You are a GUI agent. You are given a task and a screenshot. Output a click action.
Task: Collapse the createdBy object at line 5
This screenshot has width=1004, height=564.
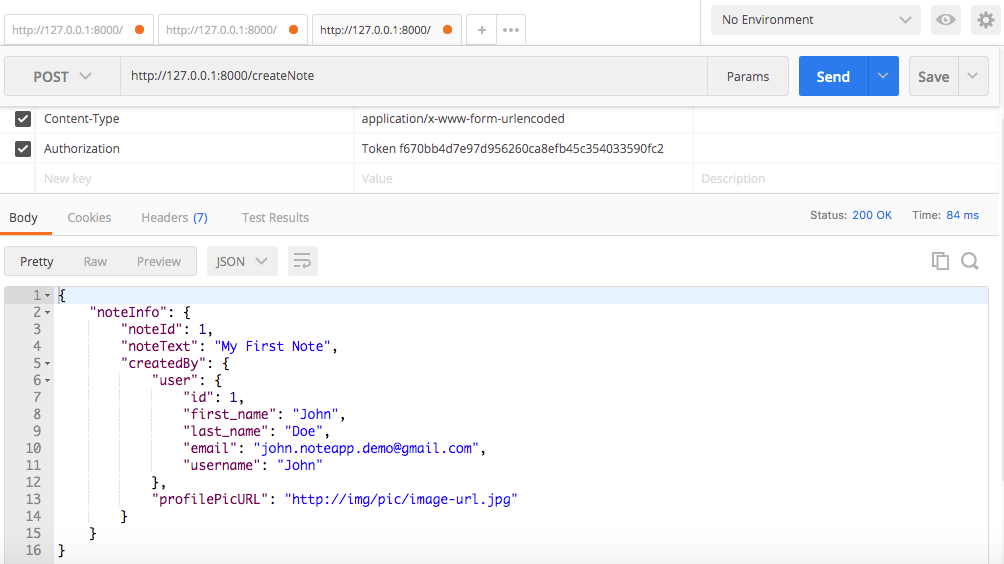(47, 364)
